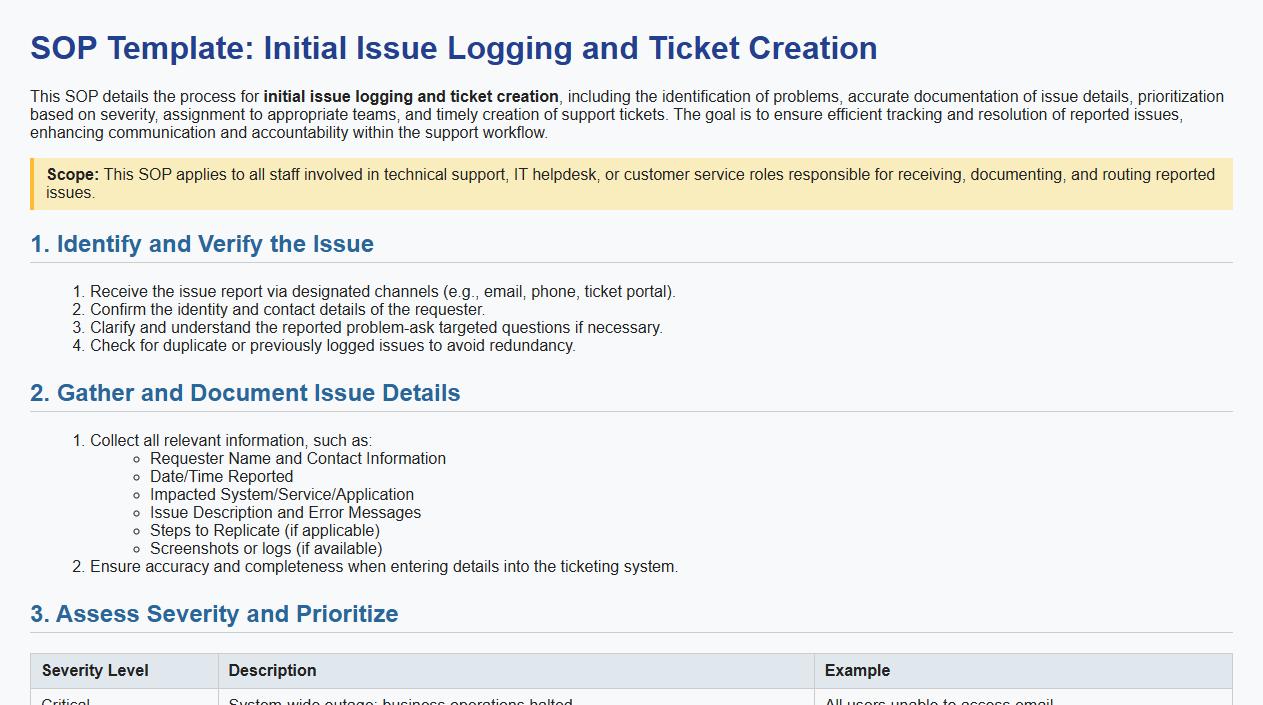
Task: Click the main SOP Template title heading
Action: (453, 48)
